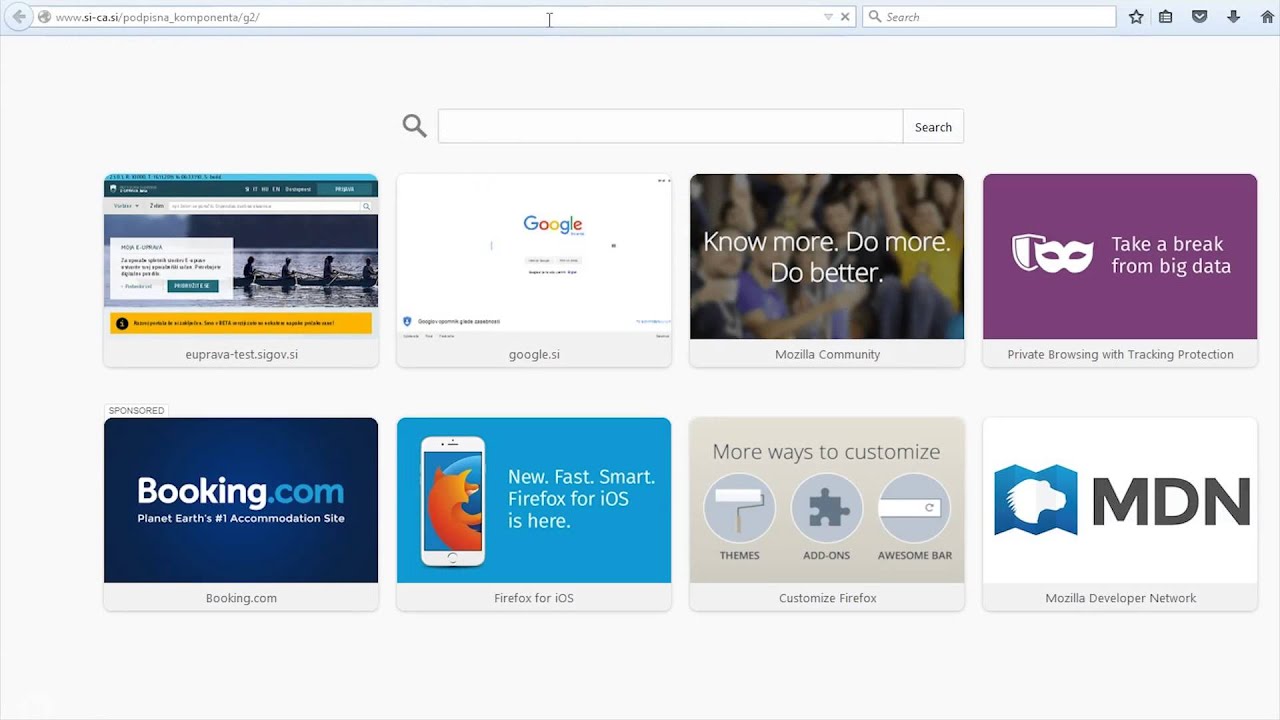Click the google.si caption
Screen dimensions: 1280x720
pos(534,354)
